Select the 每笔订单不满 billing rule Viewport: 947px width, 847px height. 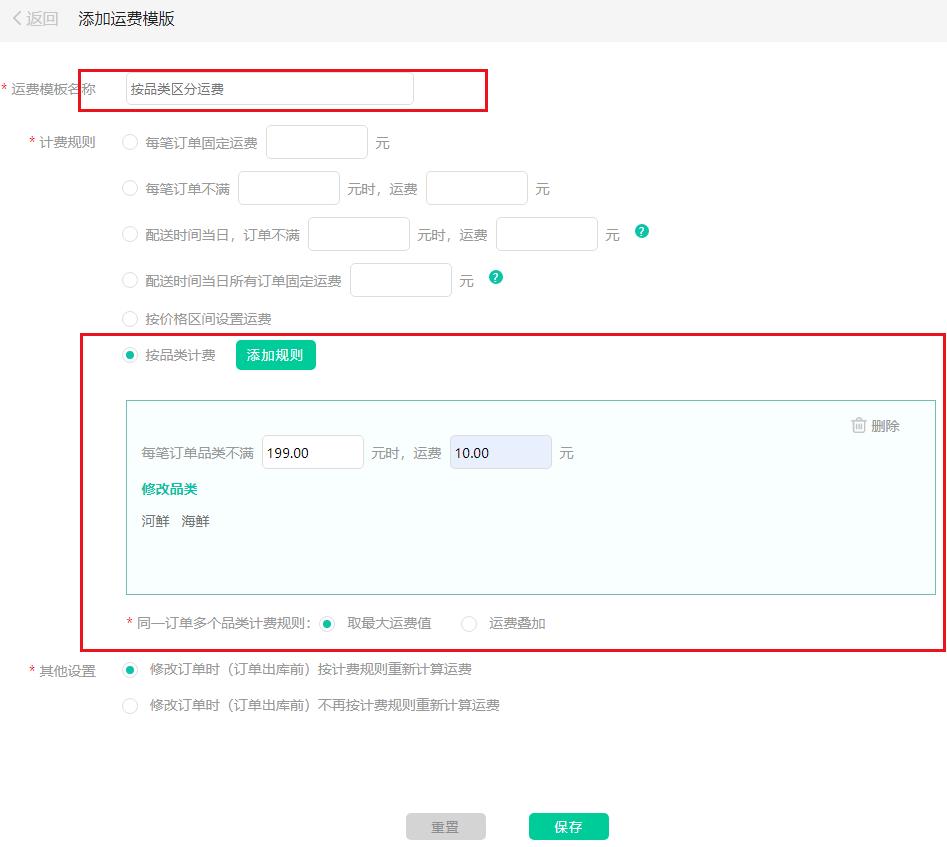(x=130, y=187)
